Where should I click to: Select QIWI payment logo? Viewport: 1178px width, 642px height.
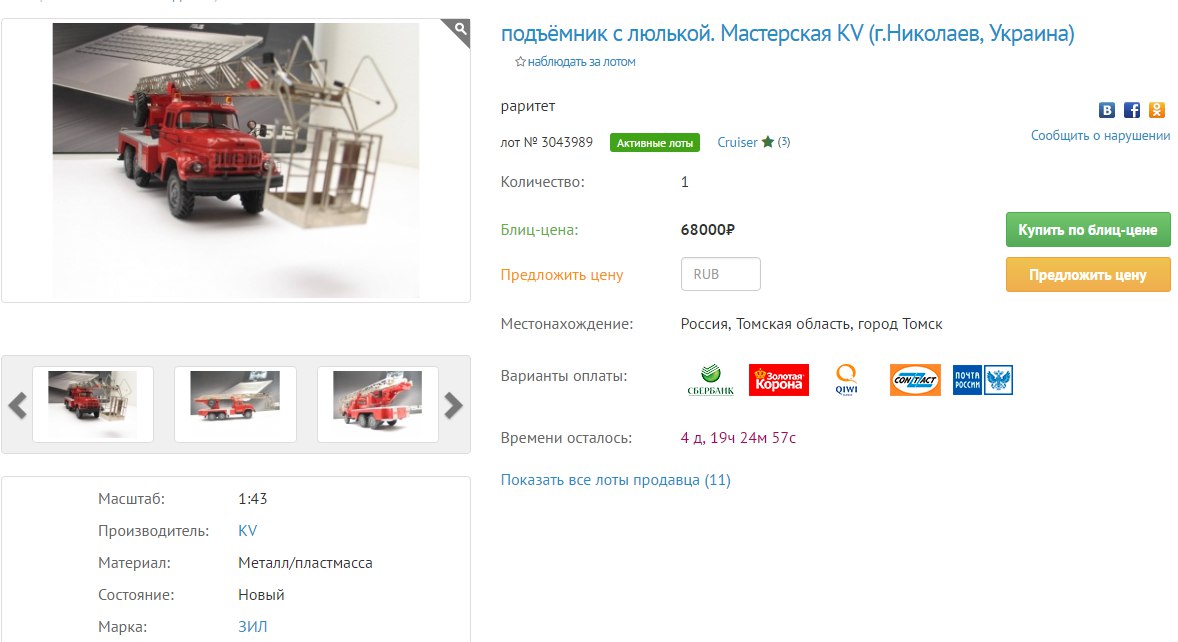pos(847,380)
